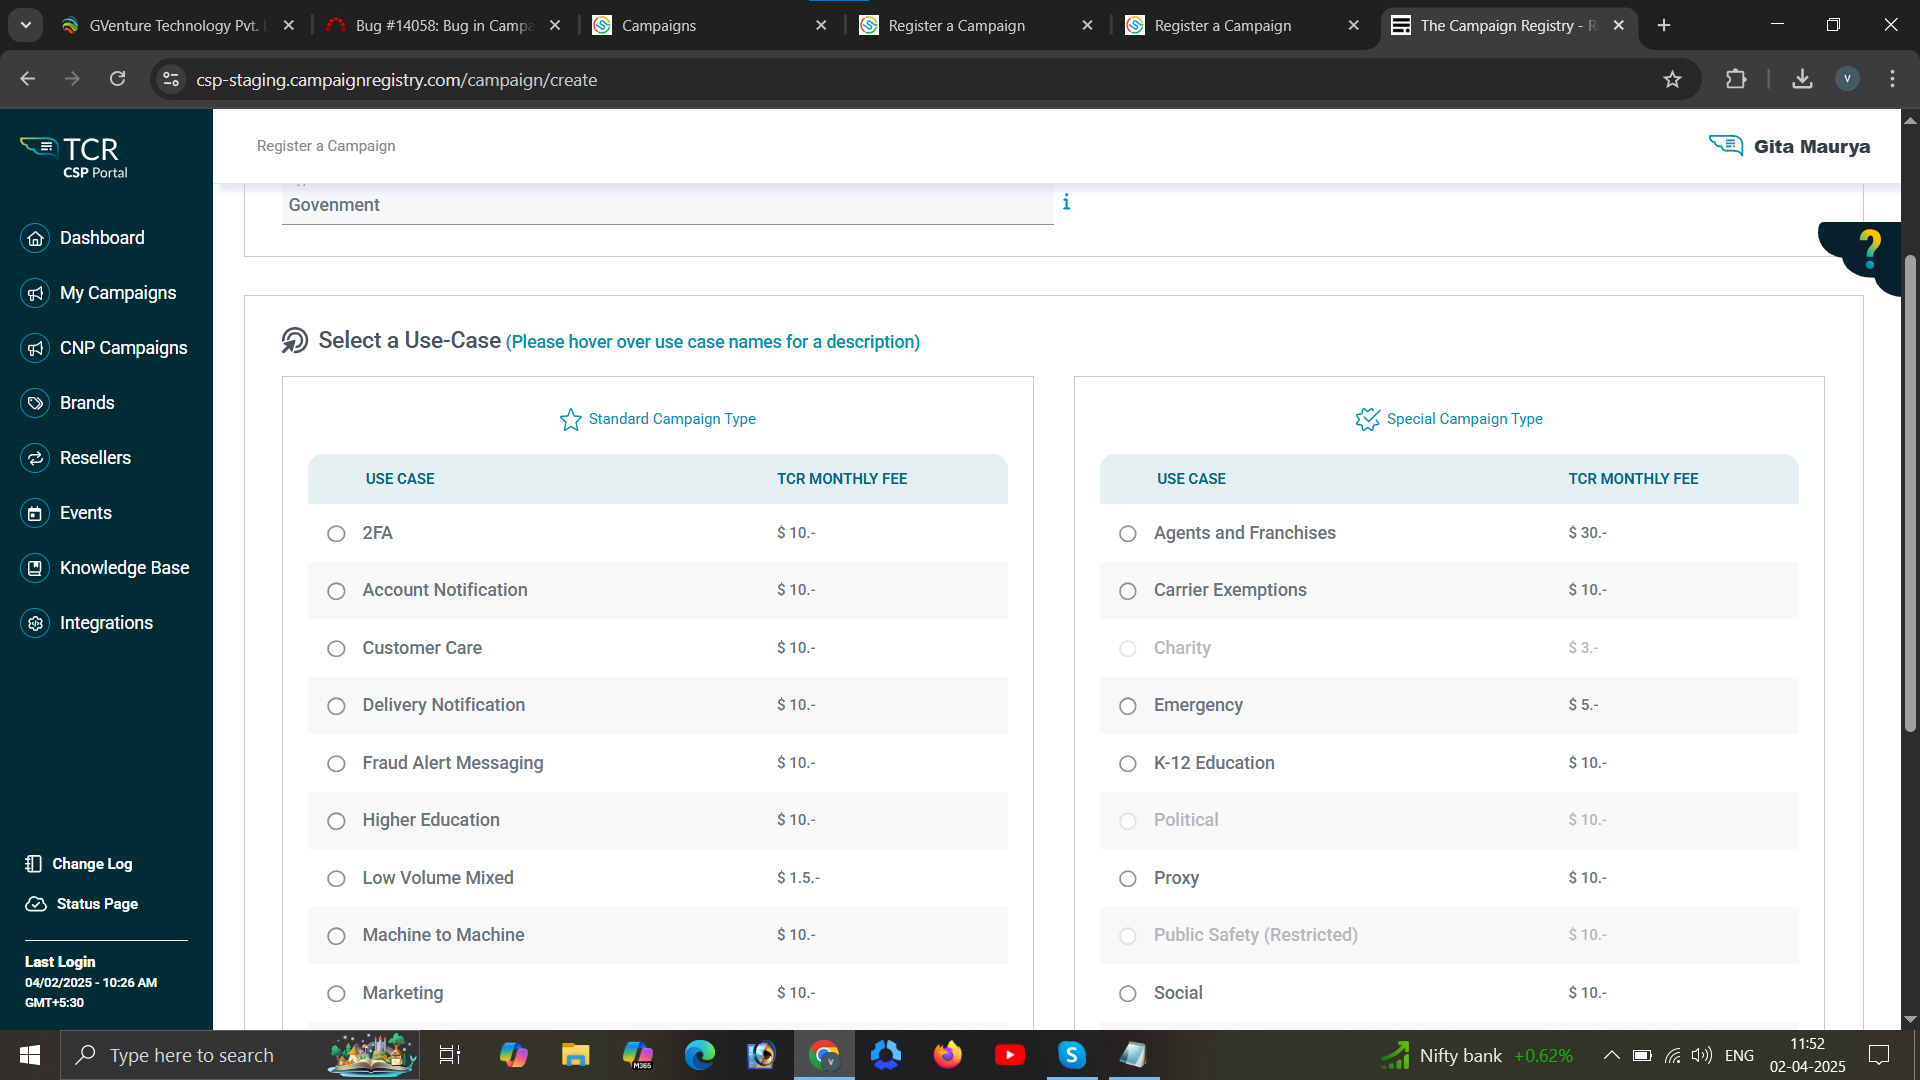Click the Change Log icon
This screenshot has width=1920, height=1080.
(x=34, y=864)
